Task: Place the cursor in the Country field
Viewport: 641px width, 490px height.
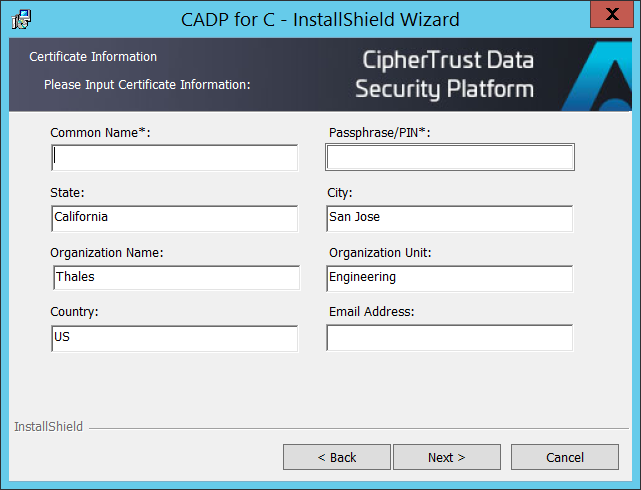Action: click(x=174, y=339)
